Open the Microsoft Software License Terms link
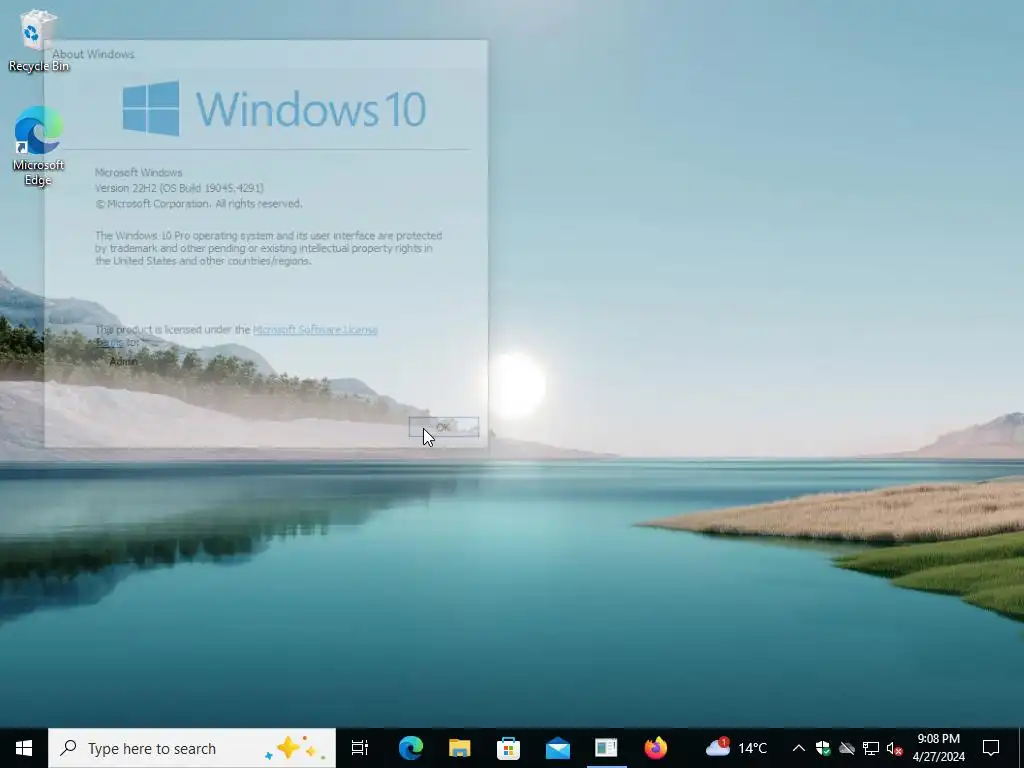The image size is (1024, 768). [315, 330]
